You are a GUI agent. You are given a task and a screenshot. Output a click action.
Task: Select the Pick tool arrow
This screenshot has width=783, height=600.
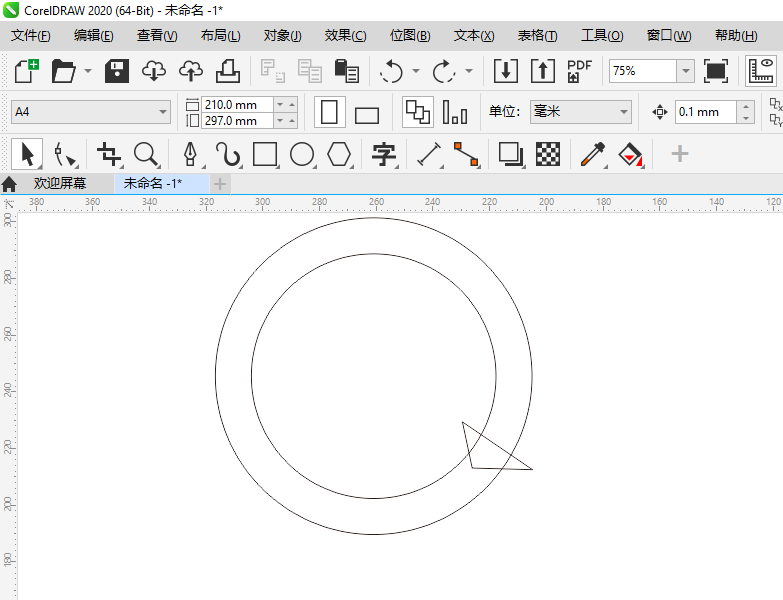[x=28, y=154]
